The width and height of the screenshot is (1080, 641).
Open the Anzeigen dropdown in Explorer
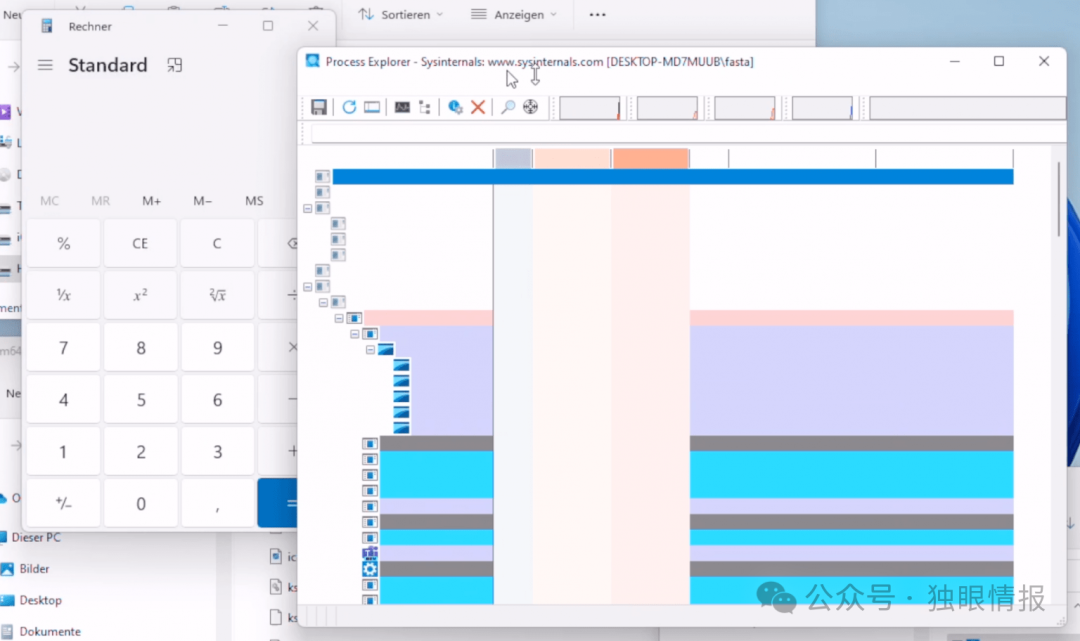pos(514,14)
